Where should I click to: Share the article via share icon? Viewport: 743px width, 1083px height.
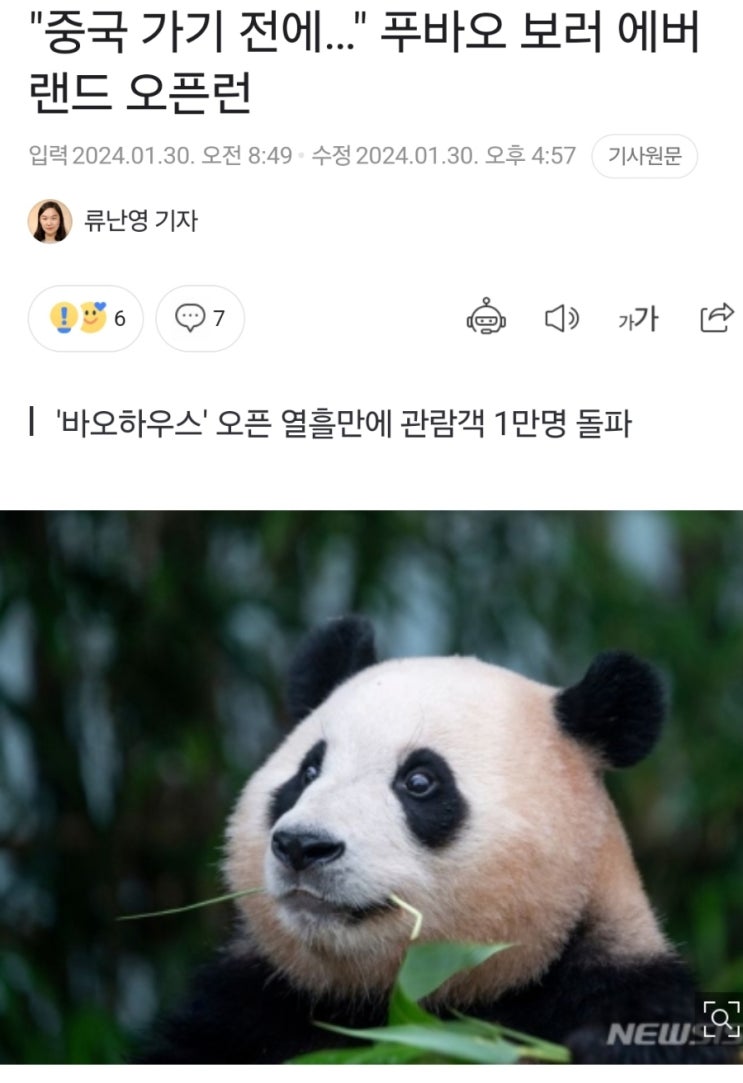pyautogui.click(x=715, y=318)
